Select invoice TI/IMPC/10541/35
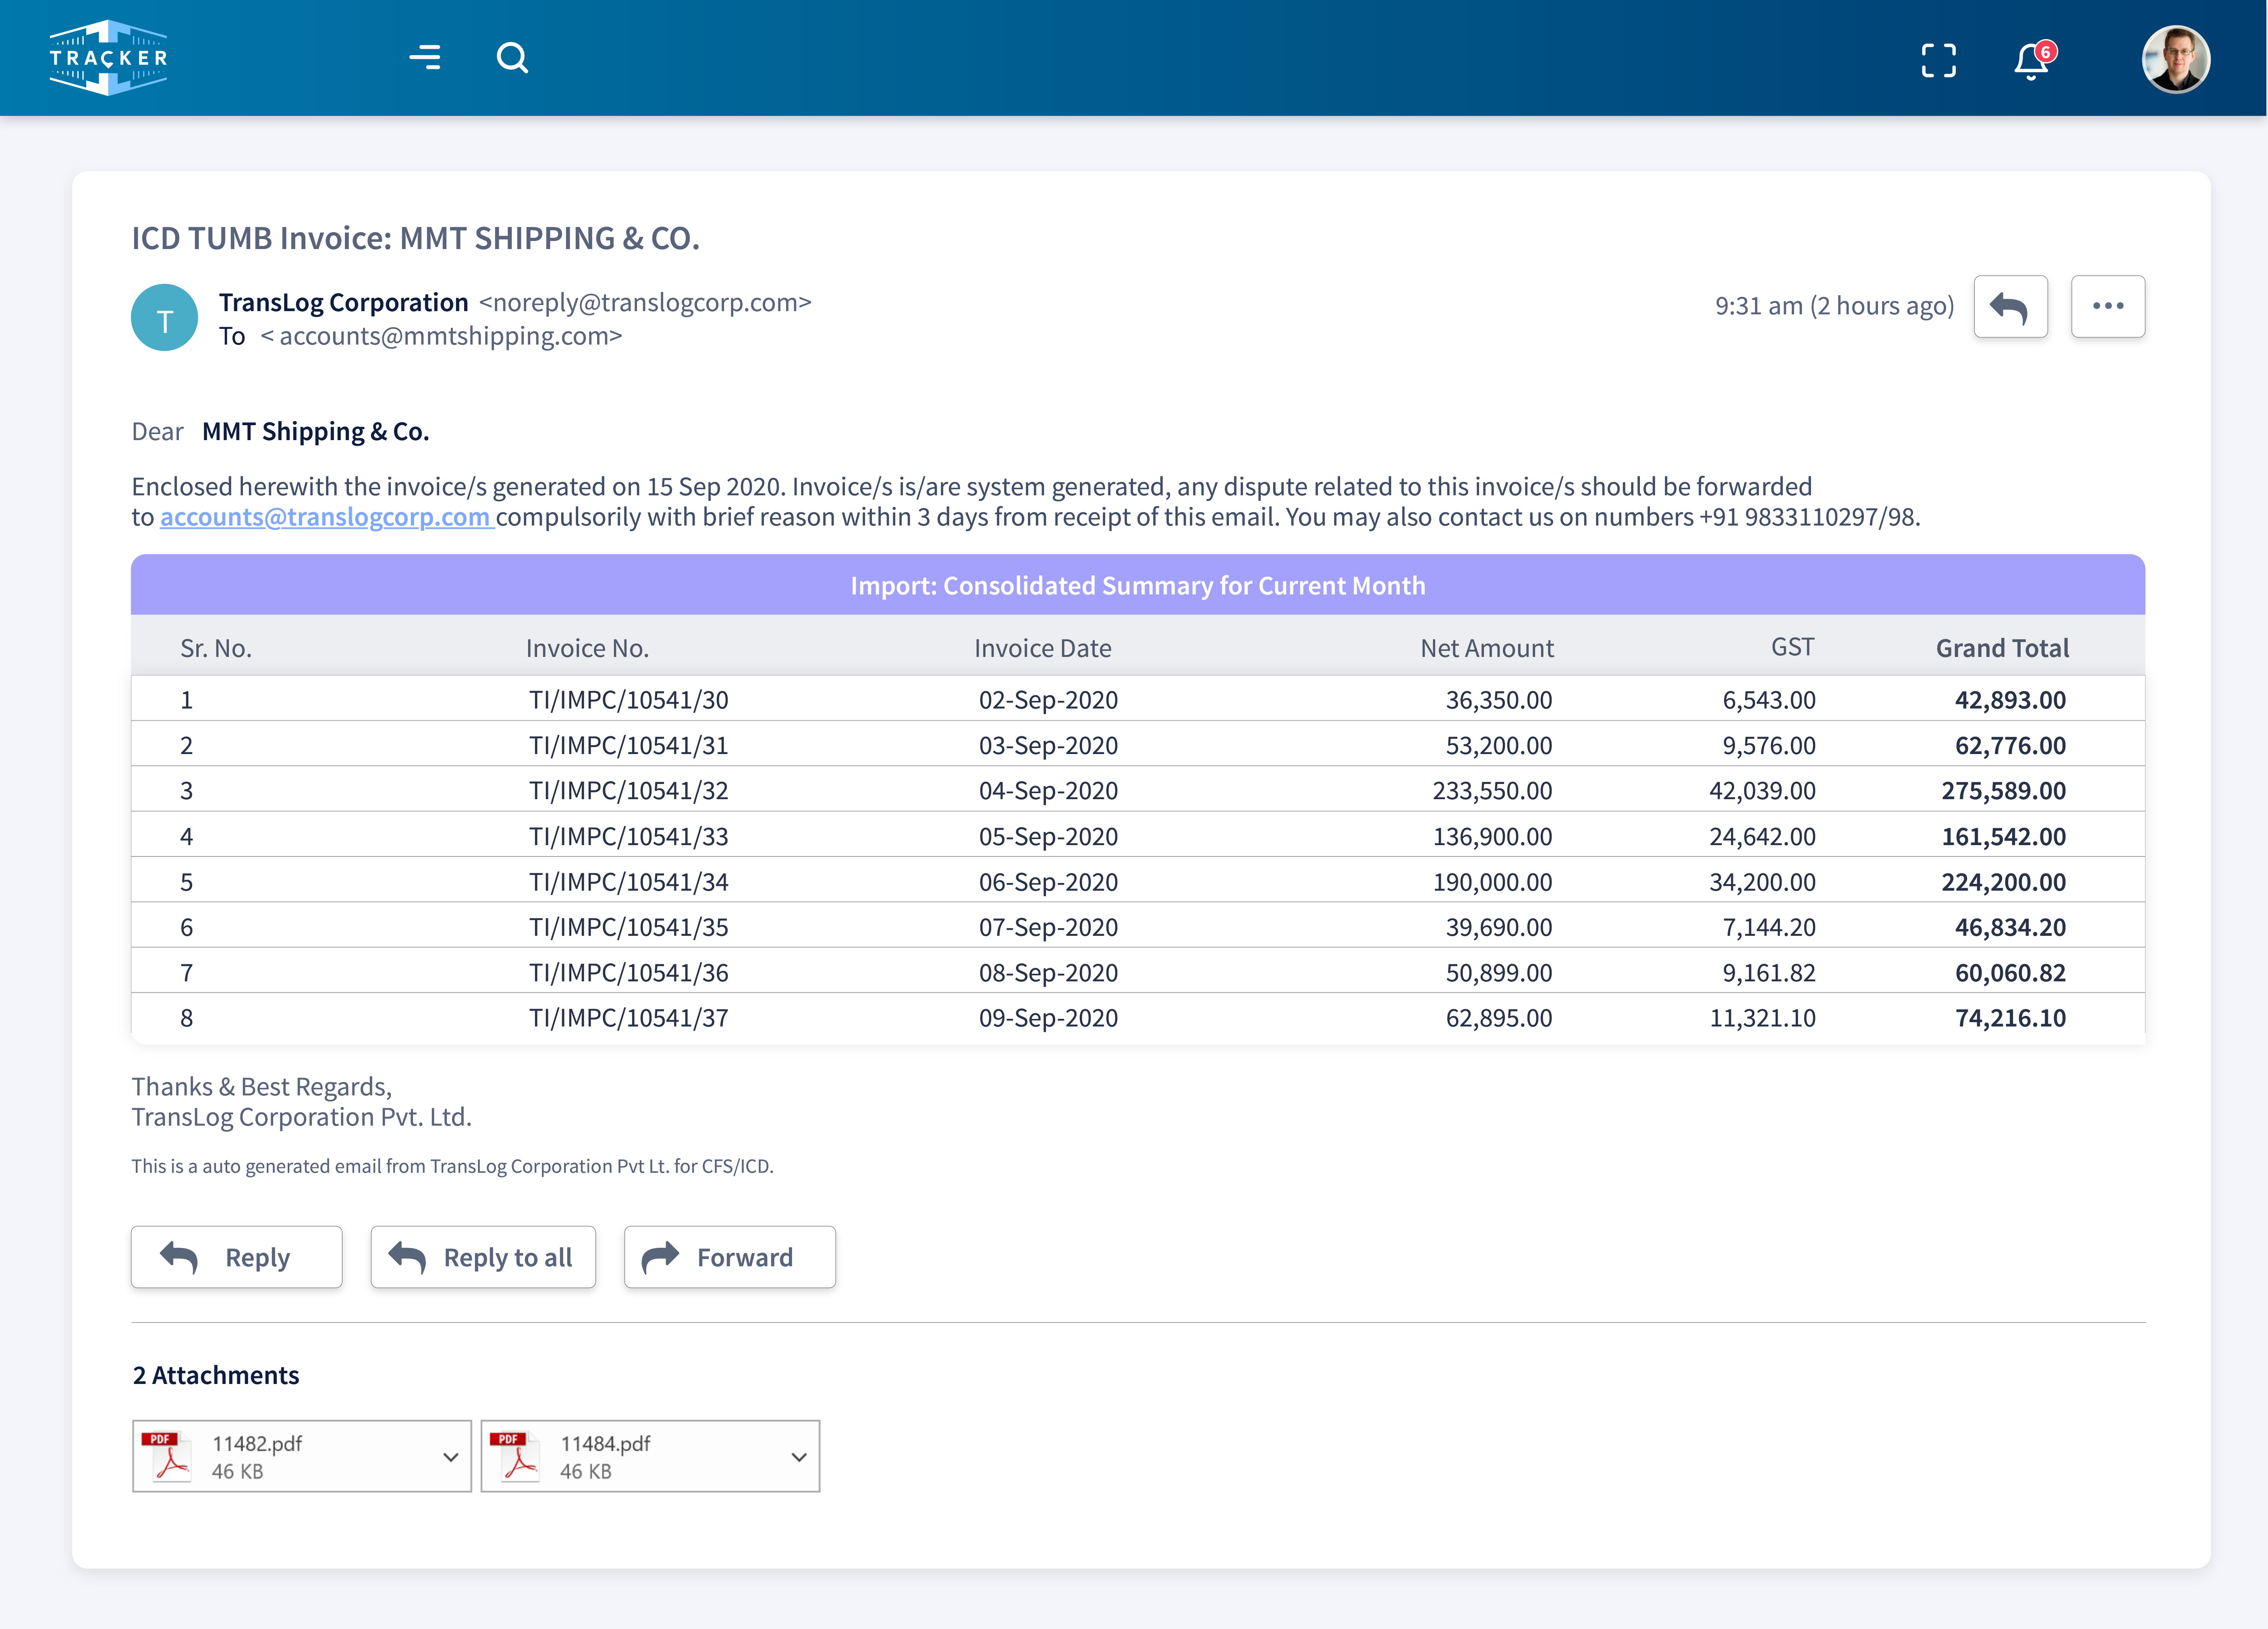The image size is (2268, 1629). (x=628, y=927)
